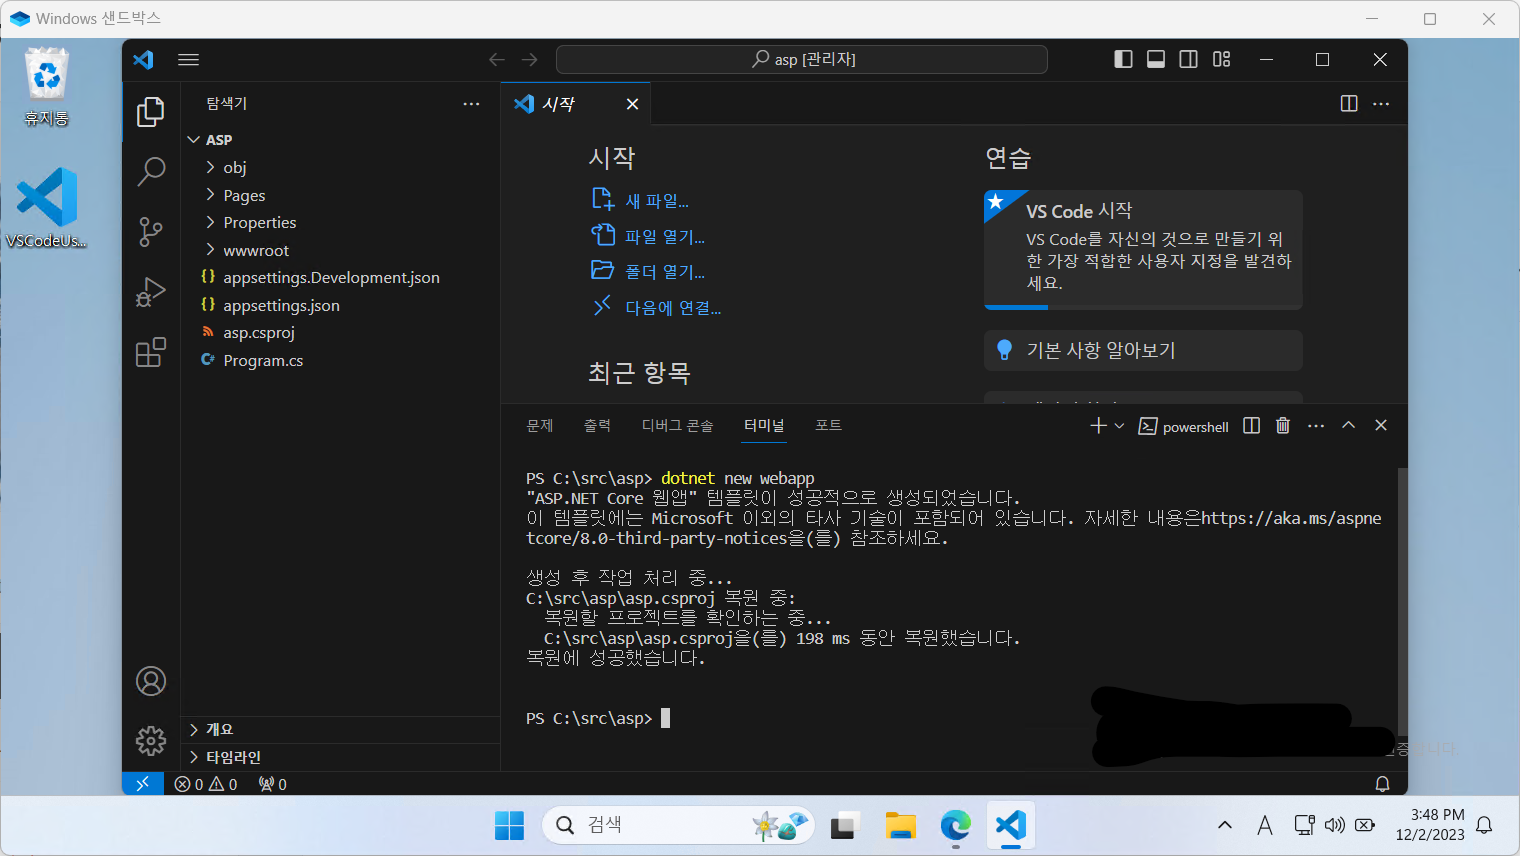This screenshot has height=856, width=1520.
Task: Switch to the 디버그 콘솔 tab
Action: coord(677,426)
